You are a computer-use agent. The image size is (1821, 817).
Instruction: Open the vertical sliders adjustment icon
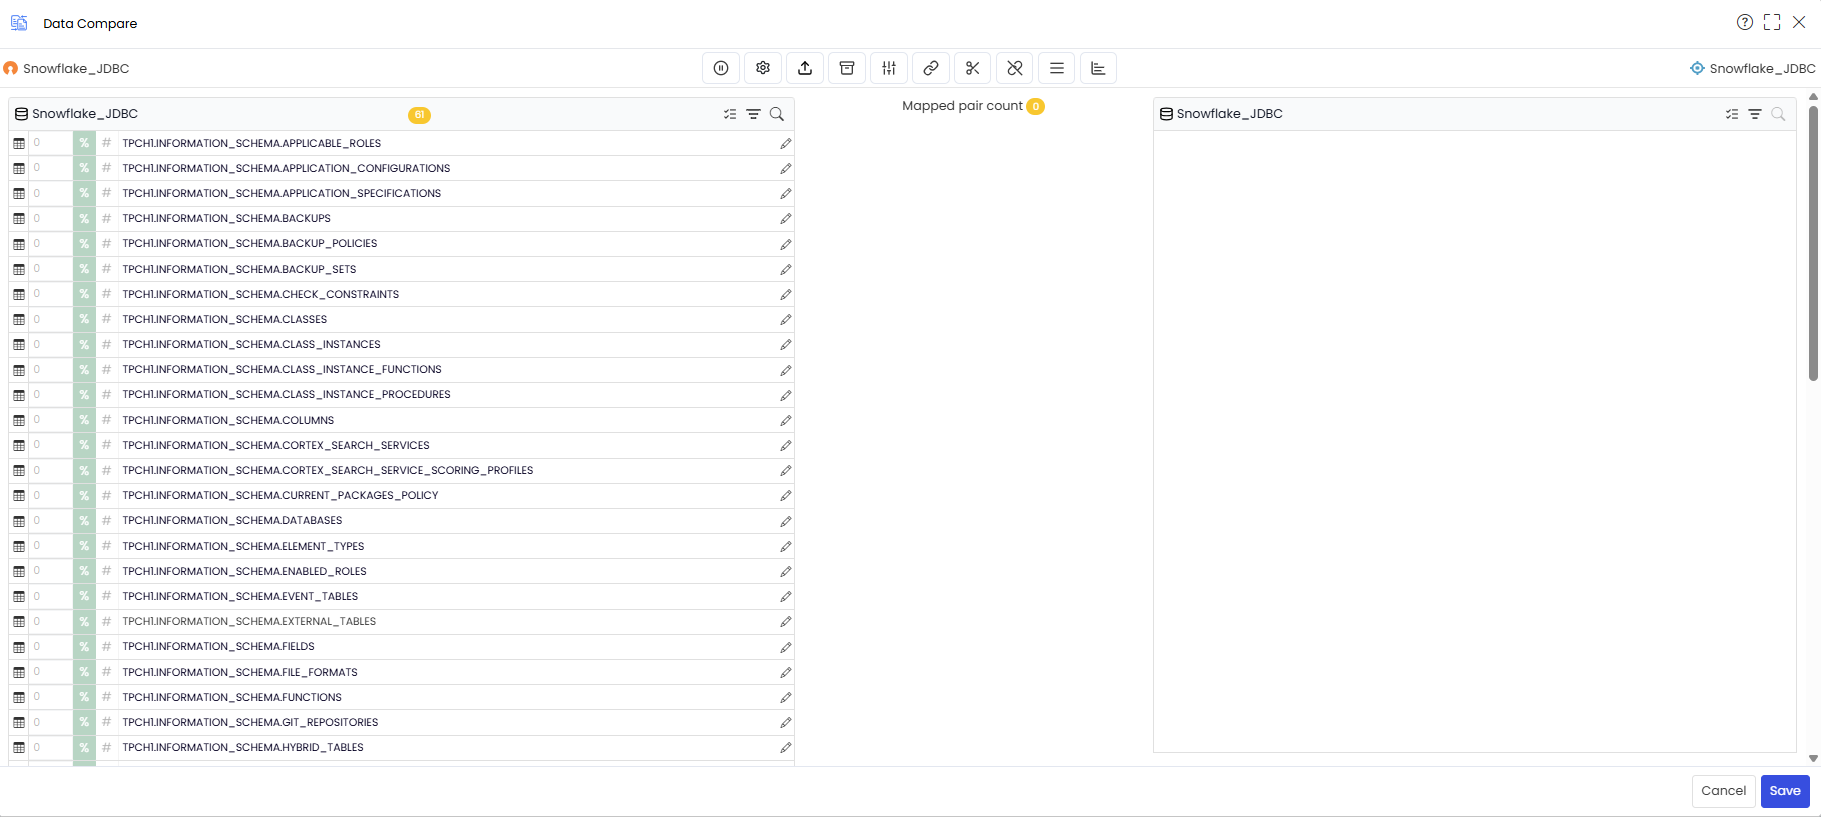click(889, 68)
